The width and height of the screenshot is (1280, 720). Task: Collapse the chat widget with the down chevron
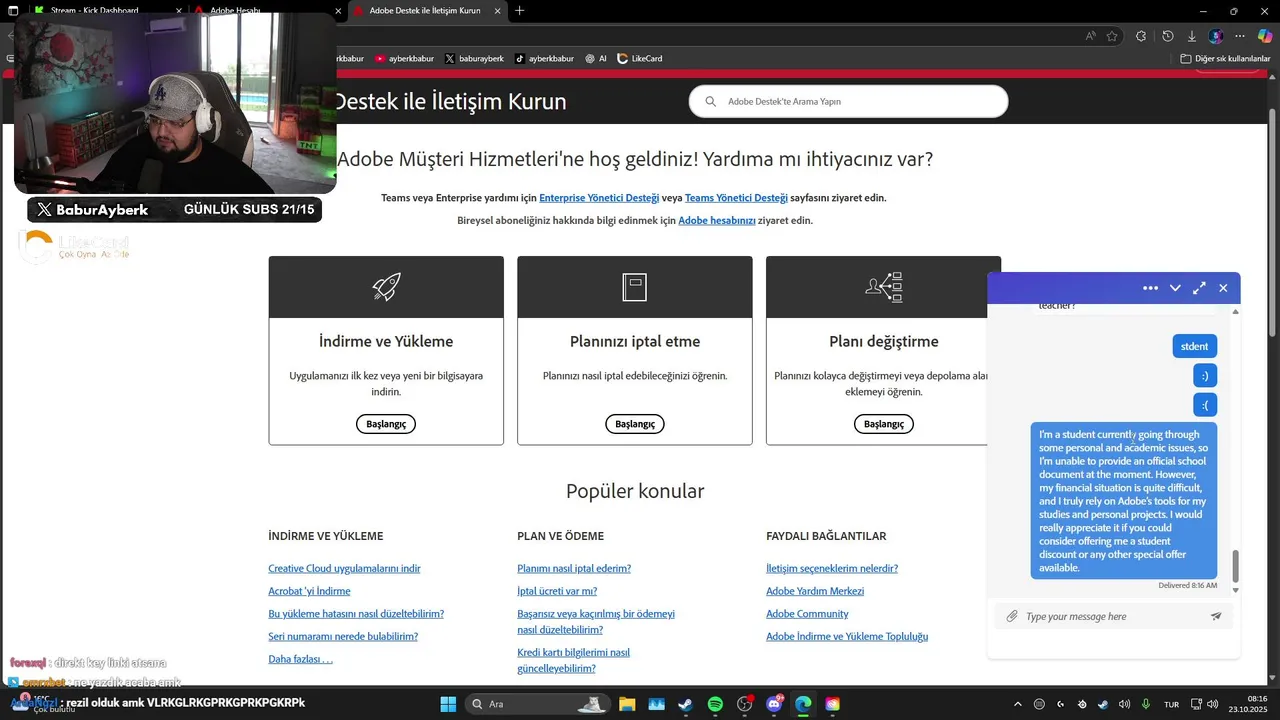click(1175, 288)
